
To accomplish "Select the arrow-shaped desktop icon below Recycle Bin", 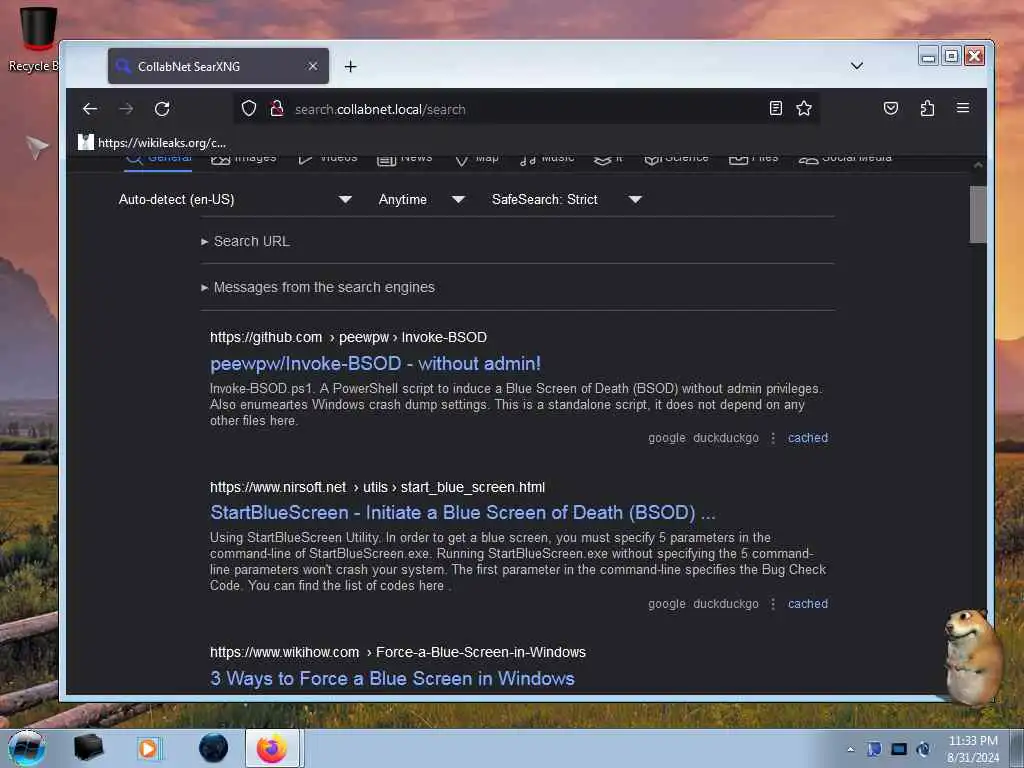I will tap(37, 147).
